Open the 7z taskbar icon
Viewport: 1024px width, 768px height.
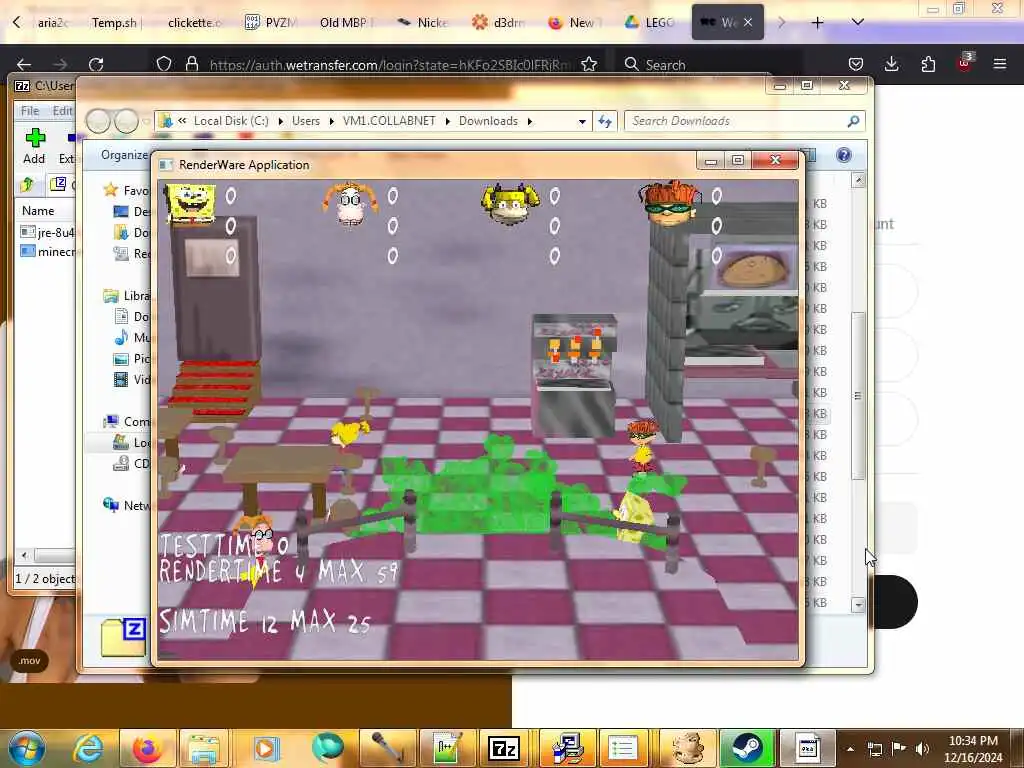click(504, 748)
